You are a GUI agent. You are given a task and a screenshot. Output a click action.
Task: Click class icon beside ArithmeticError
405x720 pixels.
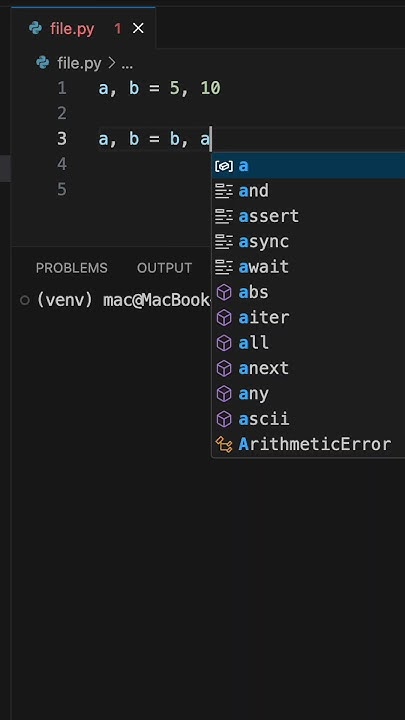click(x=224, y=444)
